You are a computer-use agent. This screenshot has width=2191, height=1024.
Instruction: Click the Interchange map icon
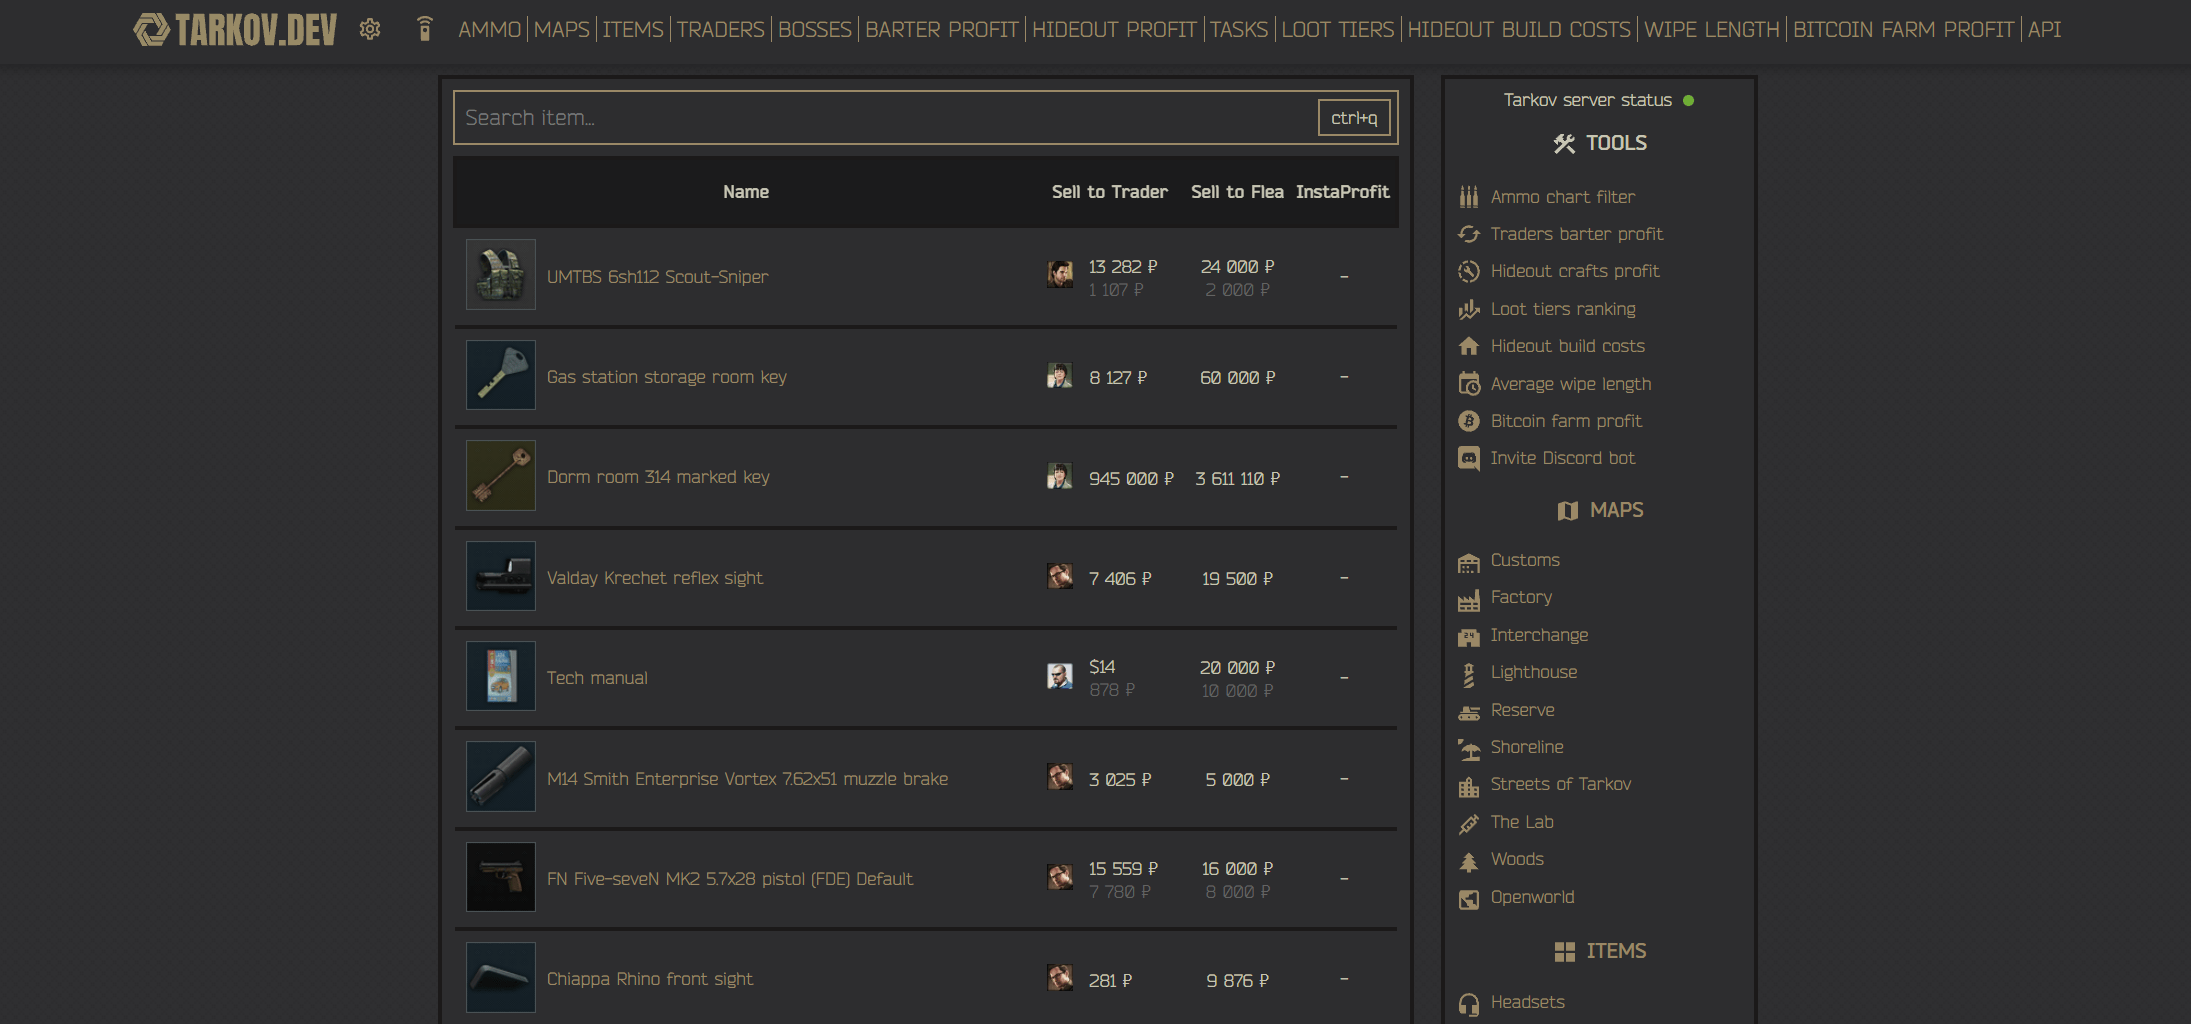1468,637
